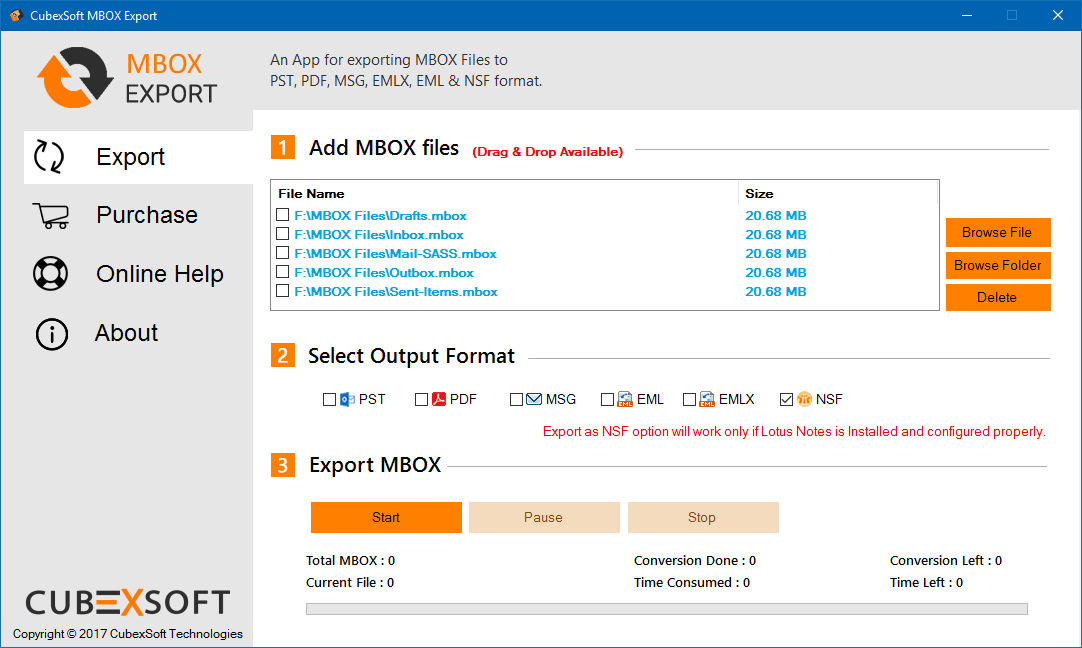Click the Time Consumed : 0 status

[692, 582]
